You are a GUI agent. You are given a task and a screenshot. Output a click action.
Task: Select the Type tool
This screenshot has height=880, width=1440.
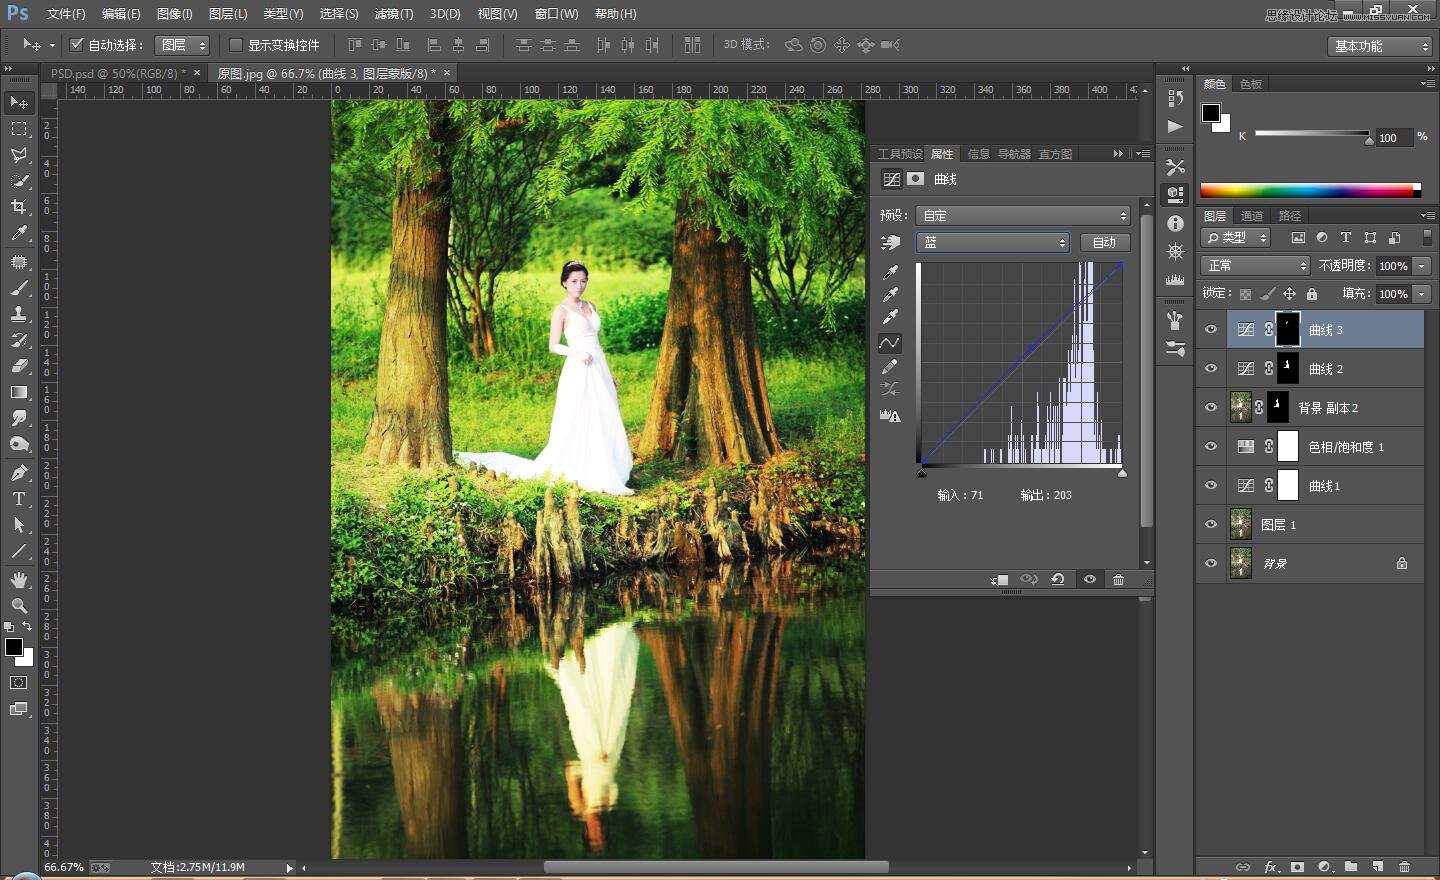19,499
